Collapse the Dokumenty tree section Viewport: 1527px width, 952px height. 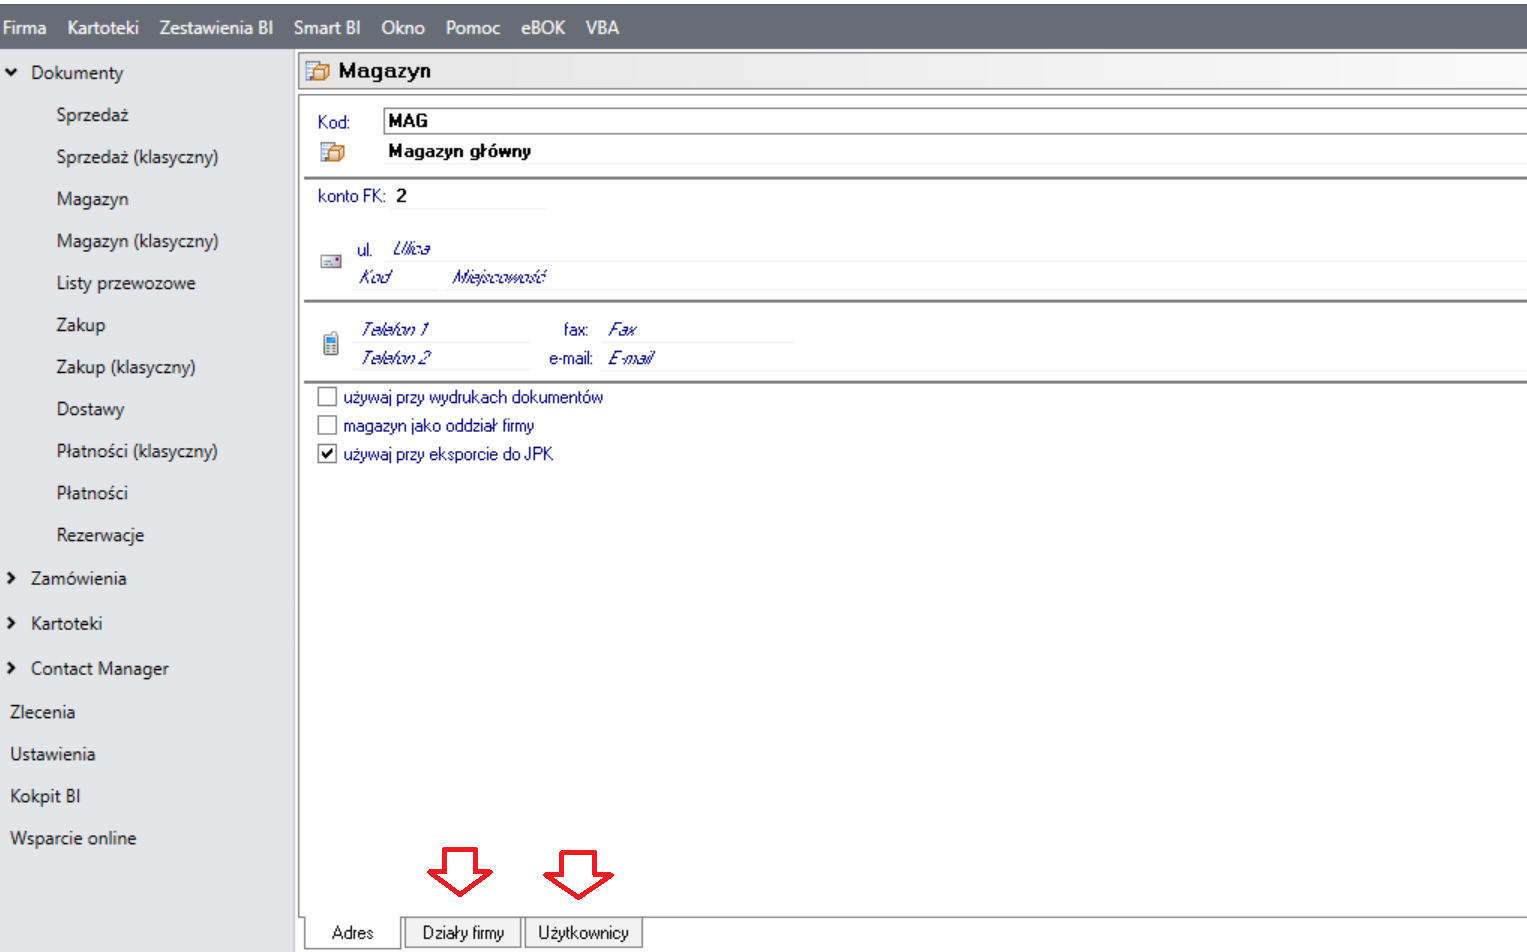click(x=12, y=73)
